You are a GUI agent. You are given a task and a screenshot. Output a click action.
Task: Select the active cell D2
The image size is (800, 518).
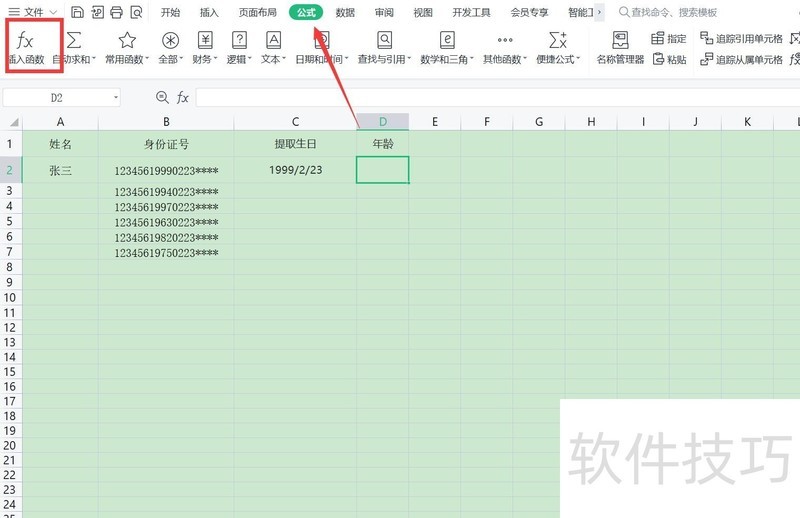(383, 170)
